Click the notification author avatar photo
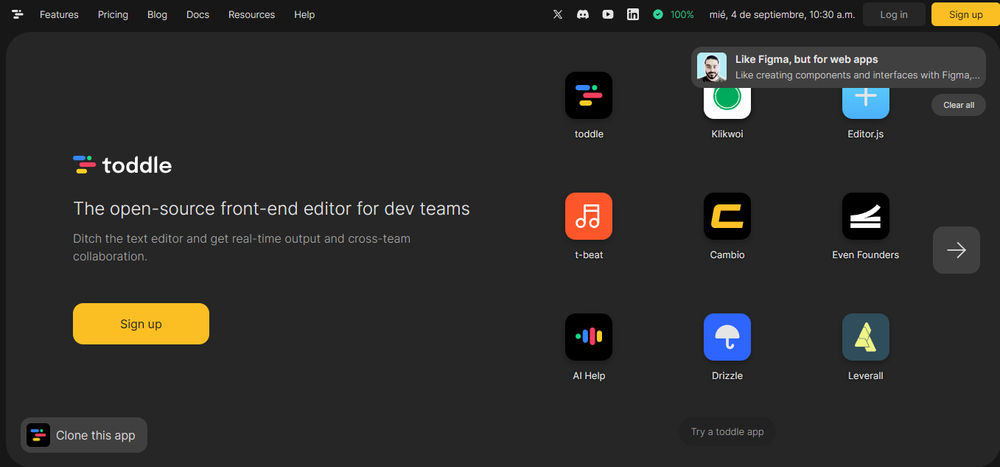The height and width of the screenshot is (467, 1000). (x=712, y=67)
